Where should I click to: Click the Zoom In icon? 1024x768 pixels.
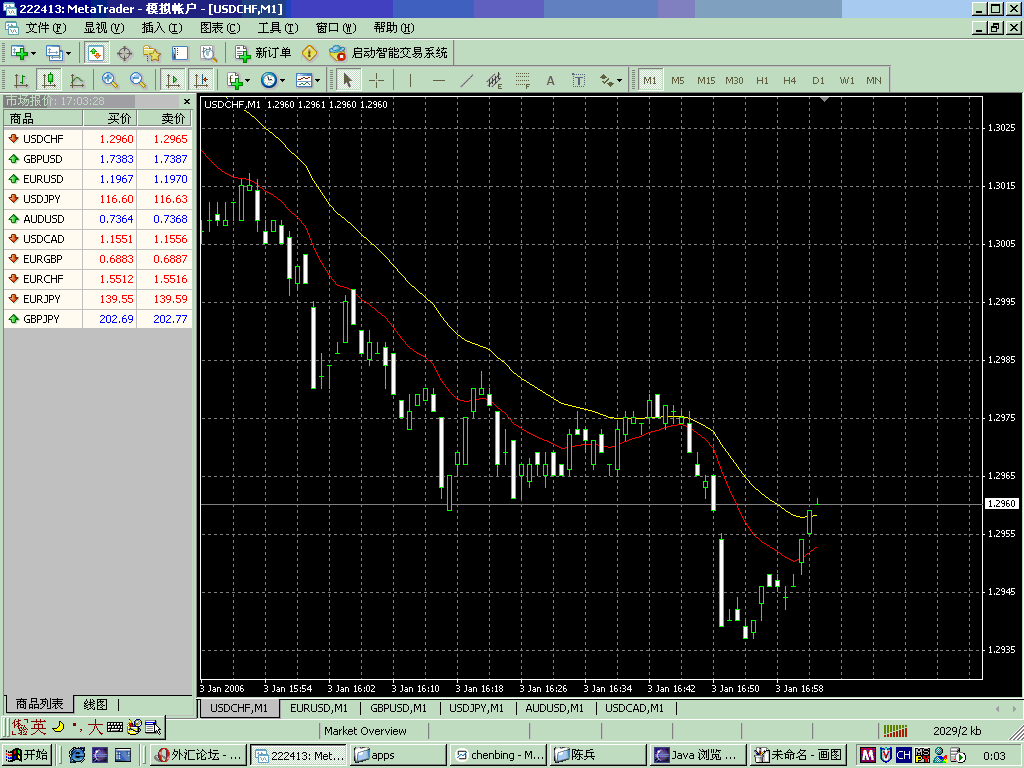click(x=110, y=79)
